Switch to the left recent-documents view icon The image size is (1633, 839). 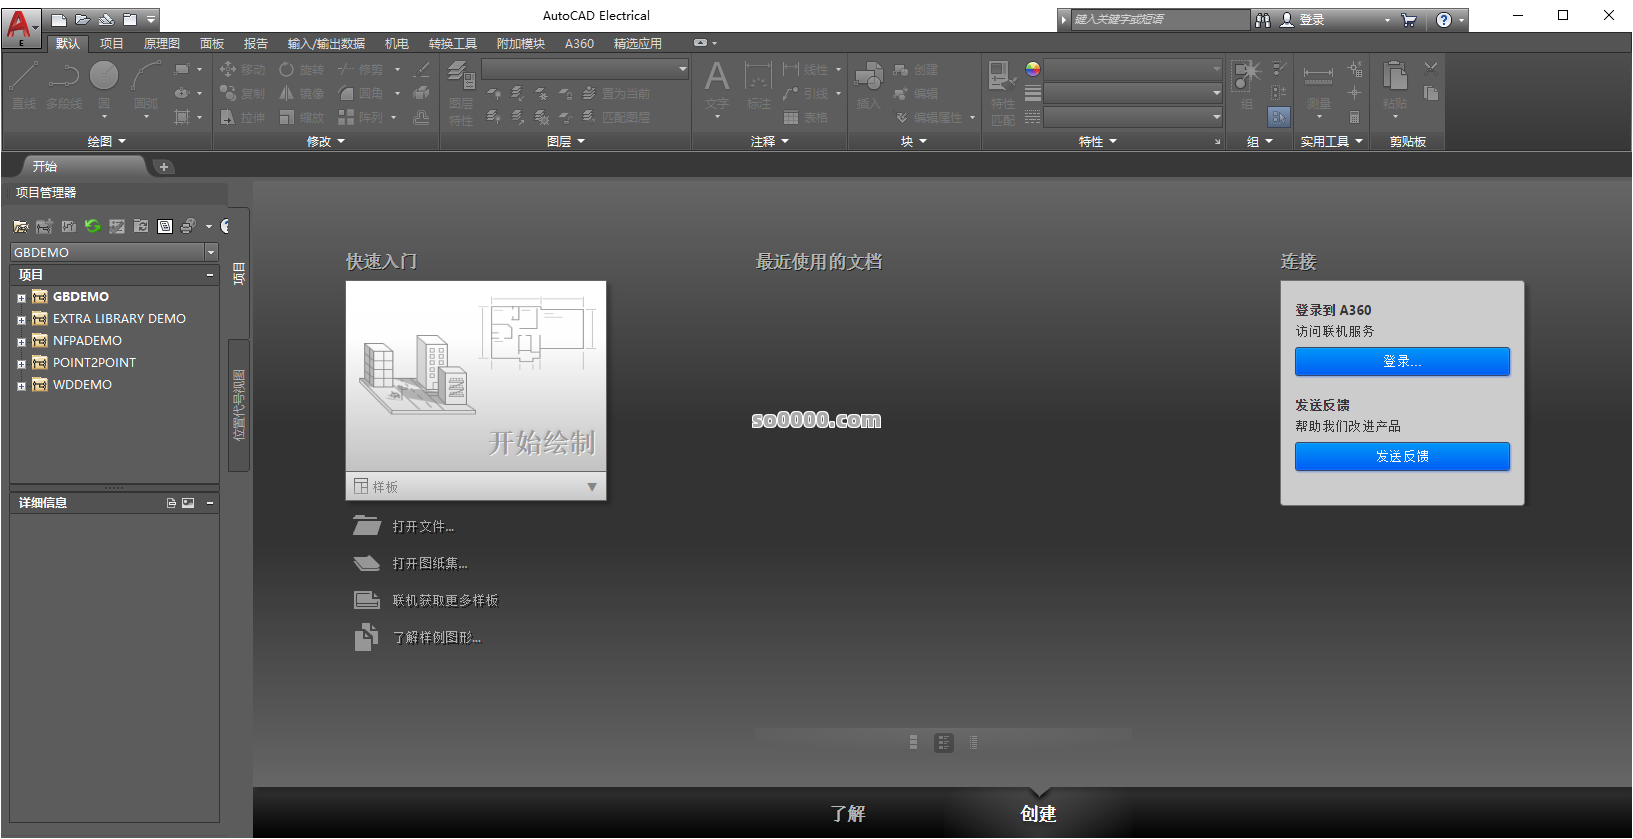pyautogui.click(x=914, y=743)
